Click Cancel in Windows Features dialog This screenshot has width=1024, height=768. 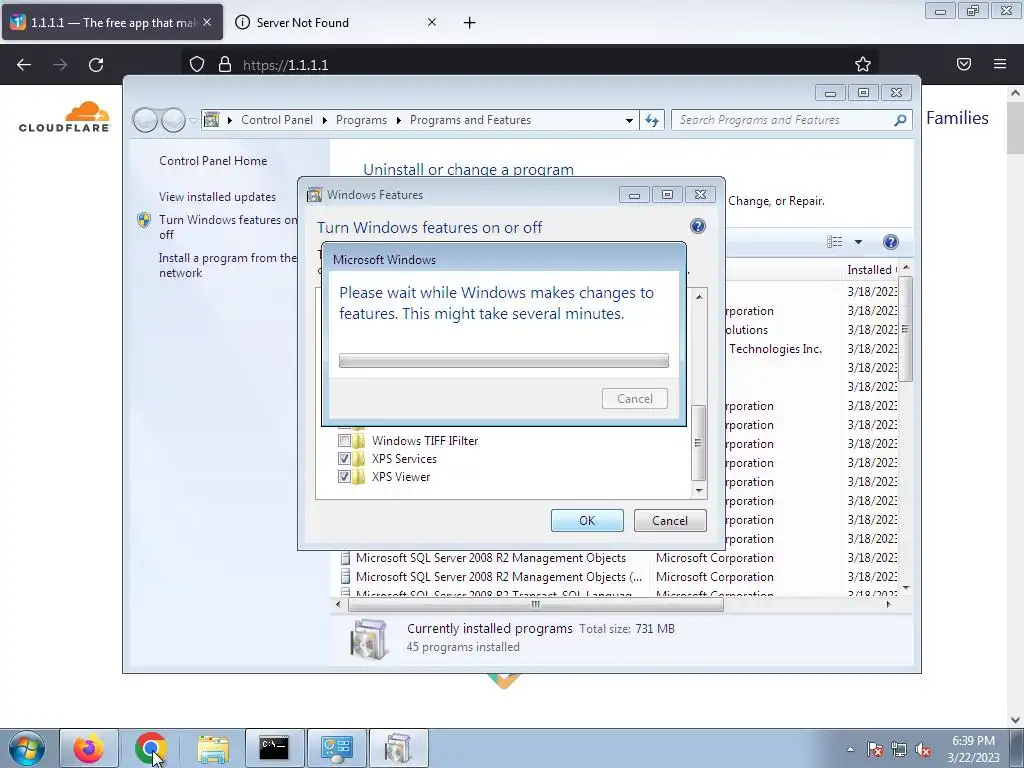[x=670, y=520]
